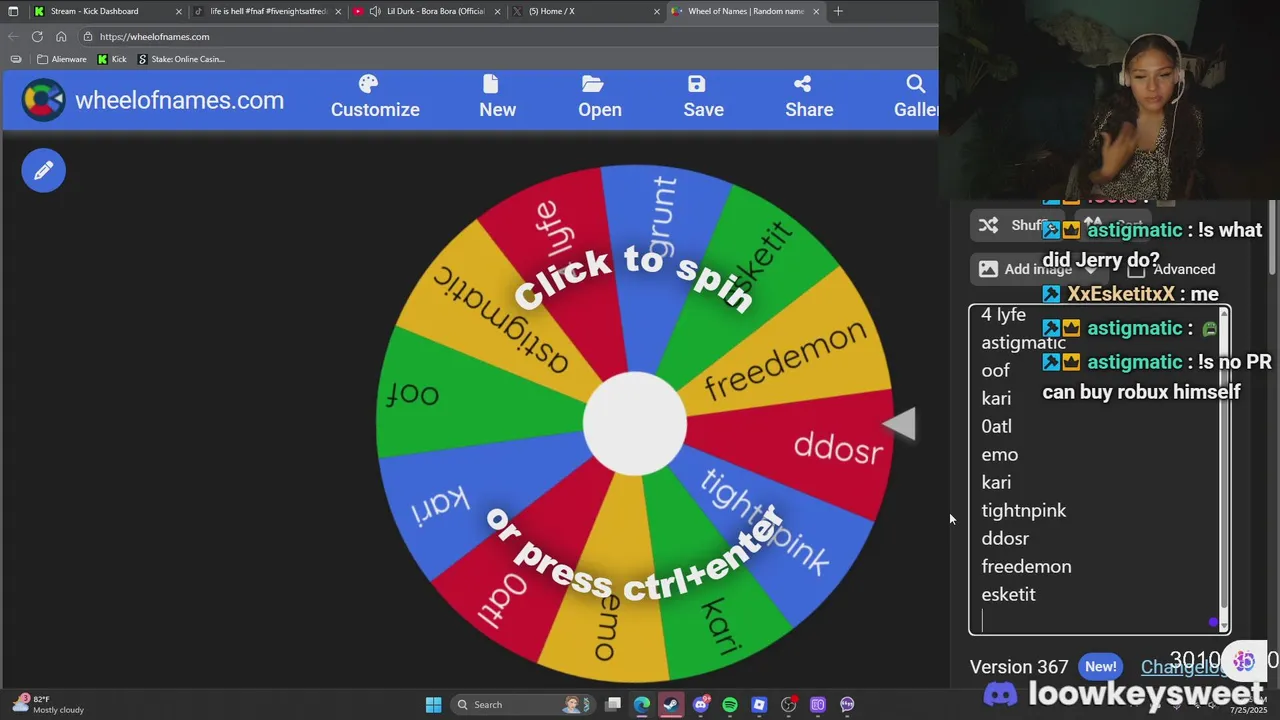Image resolution: width=1280 pixels, height=720 pixels.
Task: Share the wheel
Action: pyautogui.click(x=809, y=97)
